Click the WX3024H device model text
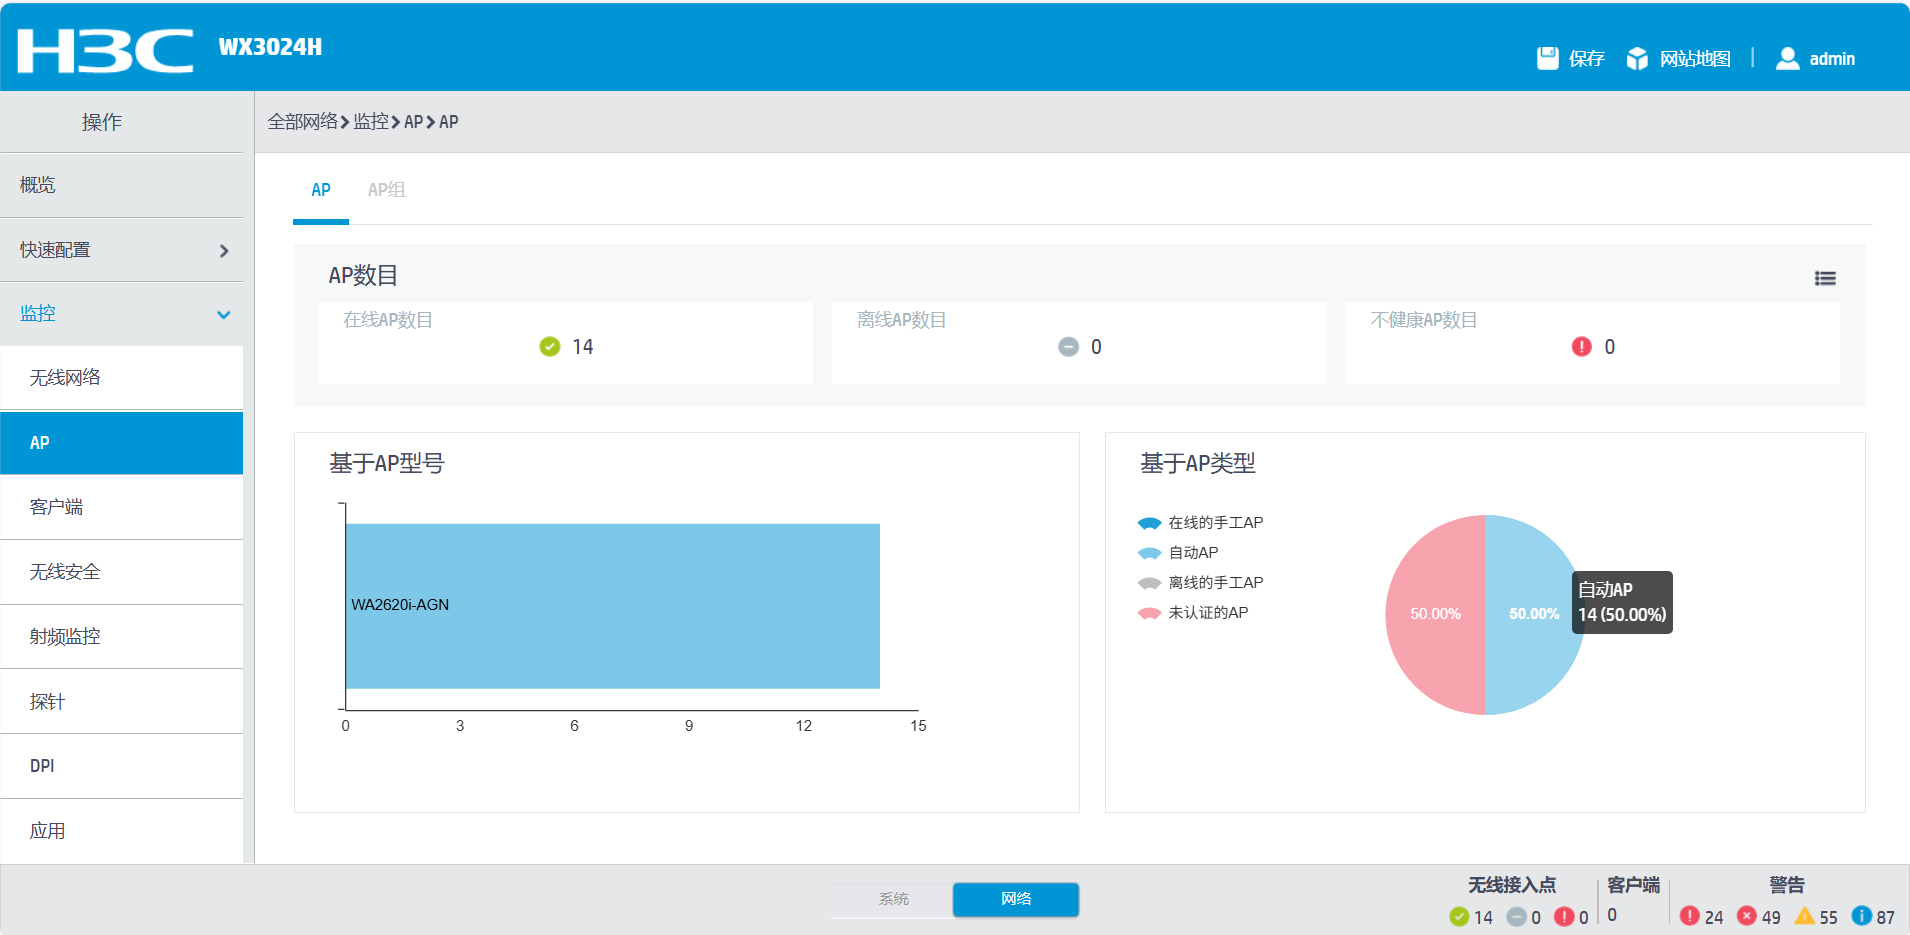The width and height of the screenshot is (1910, 935). point(270,47)
